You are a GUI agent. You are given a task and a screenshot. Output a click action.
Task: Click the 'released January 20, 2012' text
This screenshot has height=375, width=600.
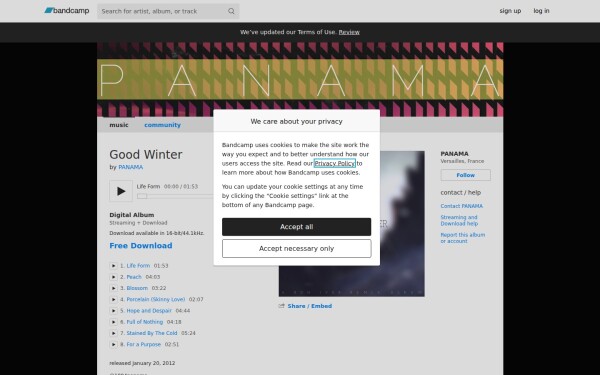click(x=142, y=363)
